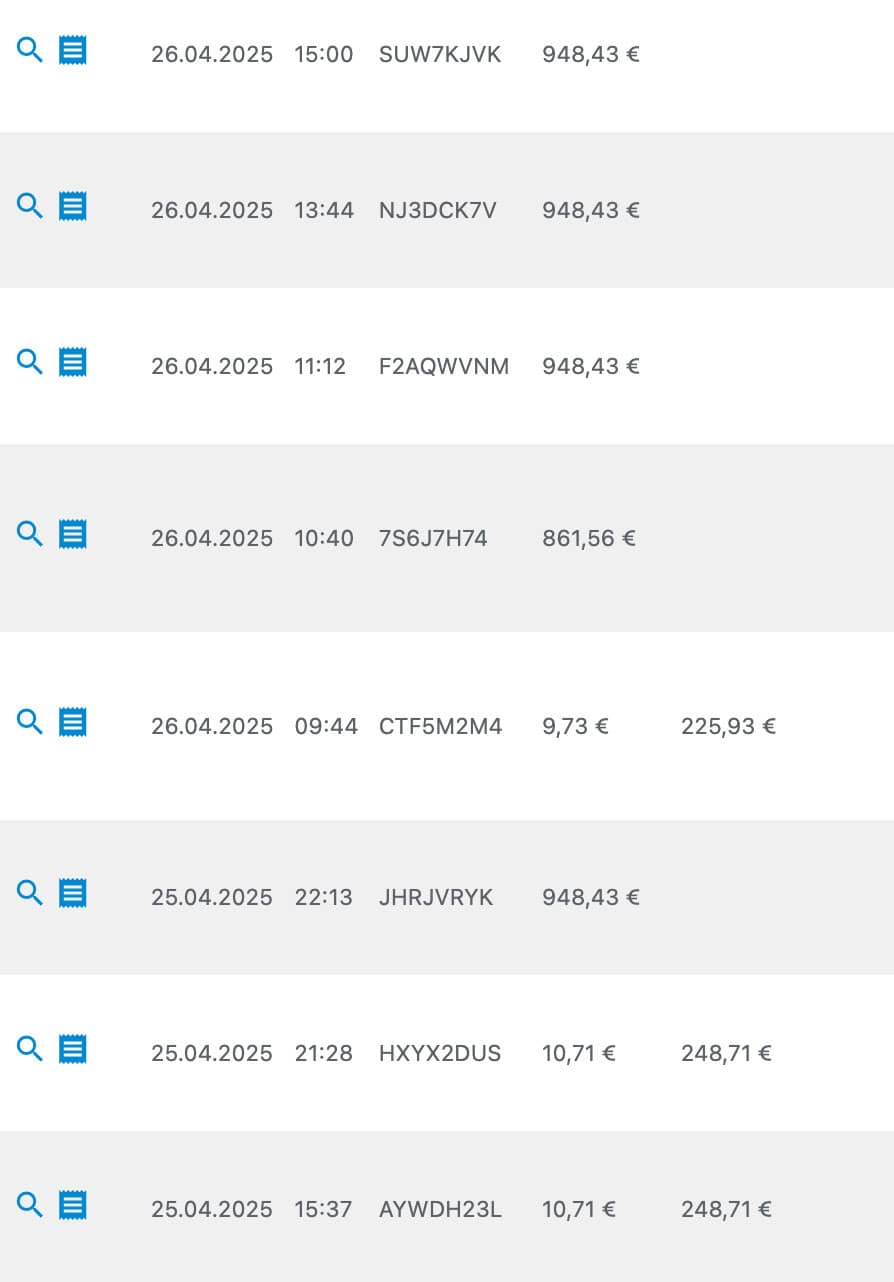This screenshot has height=1282, width=894.
Task: Open receipt for CTF5M2M4 transaction
Action: click(72, 722)
